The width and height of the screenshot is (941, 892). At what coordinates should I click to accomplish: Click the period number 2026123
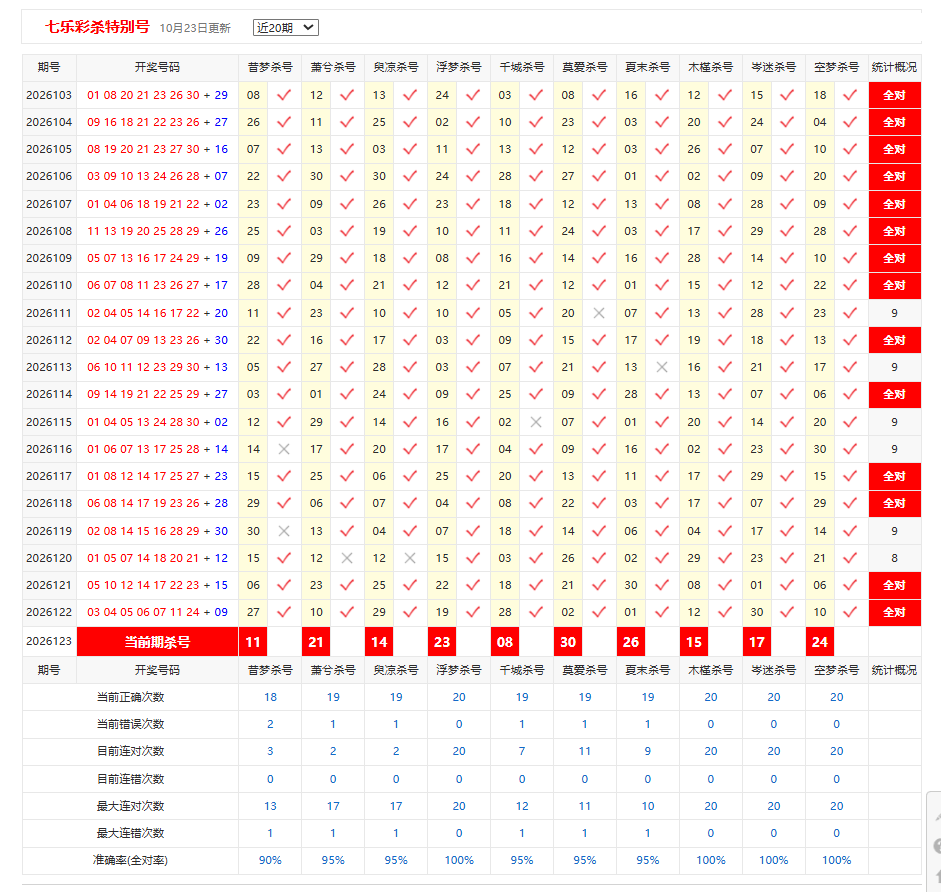click(x=49, y=641)
